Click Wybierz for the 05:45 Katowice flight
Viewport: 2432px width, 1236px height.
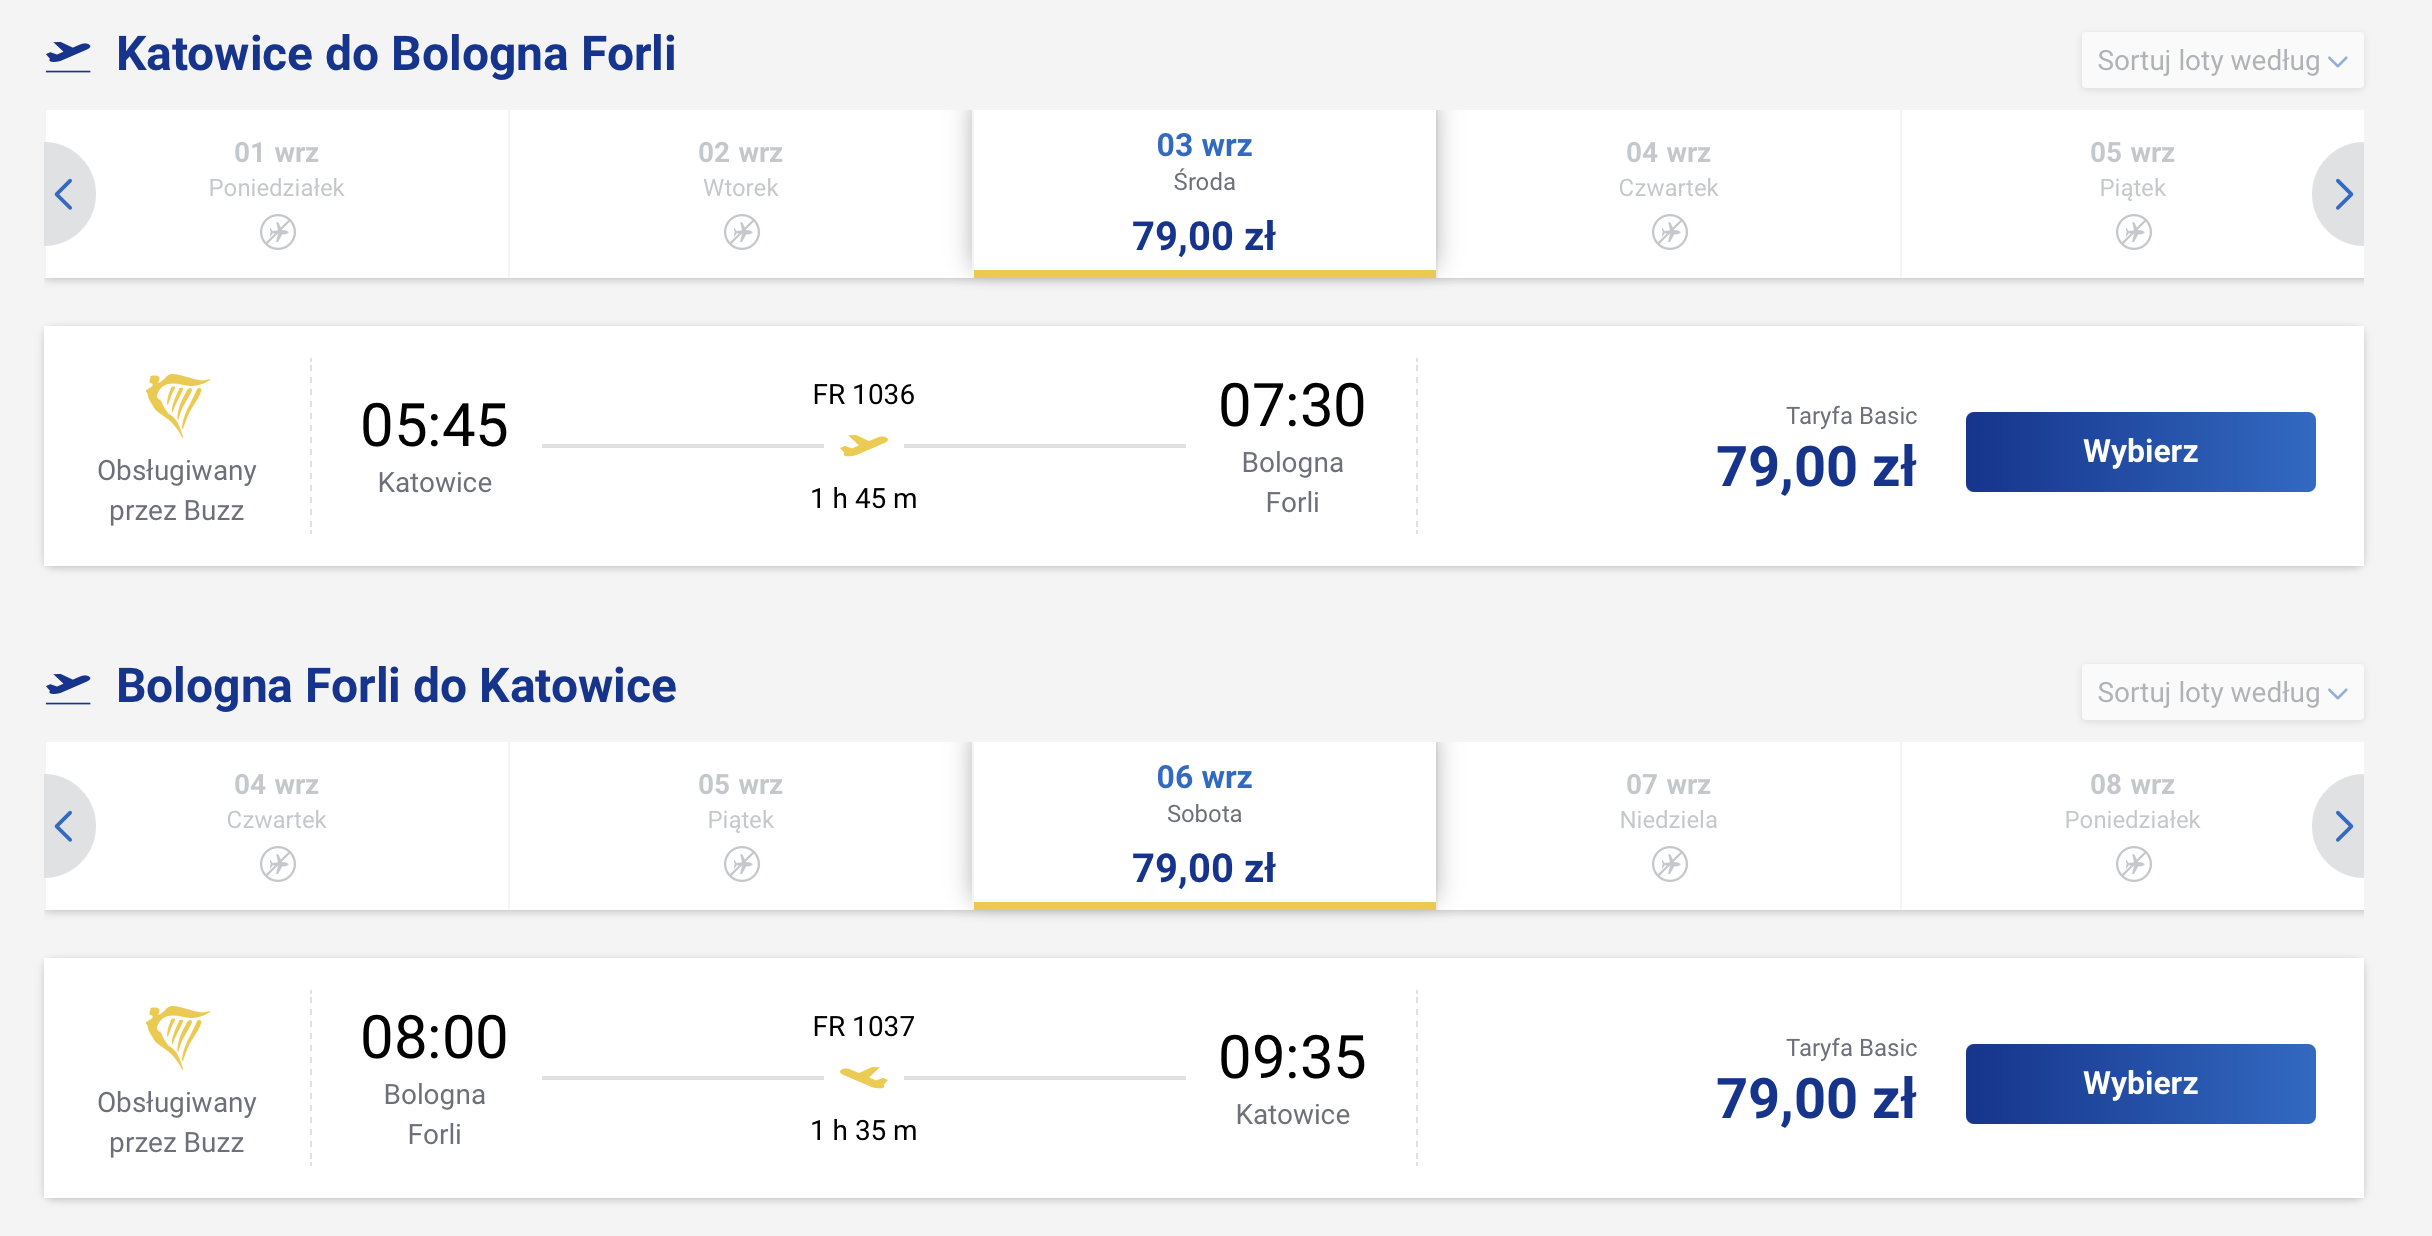[2140, 451]
